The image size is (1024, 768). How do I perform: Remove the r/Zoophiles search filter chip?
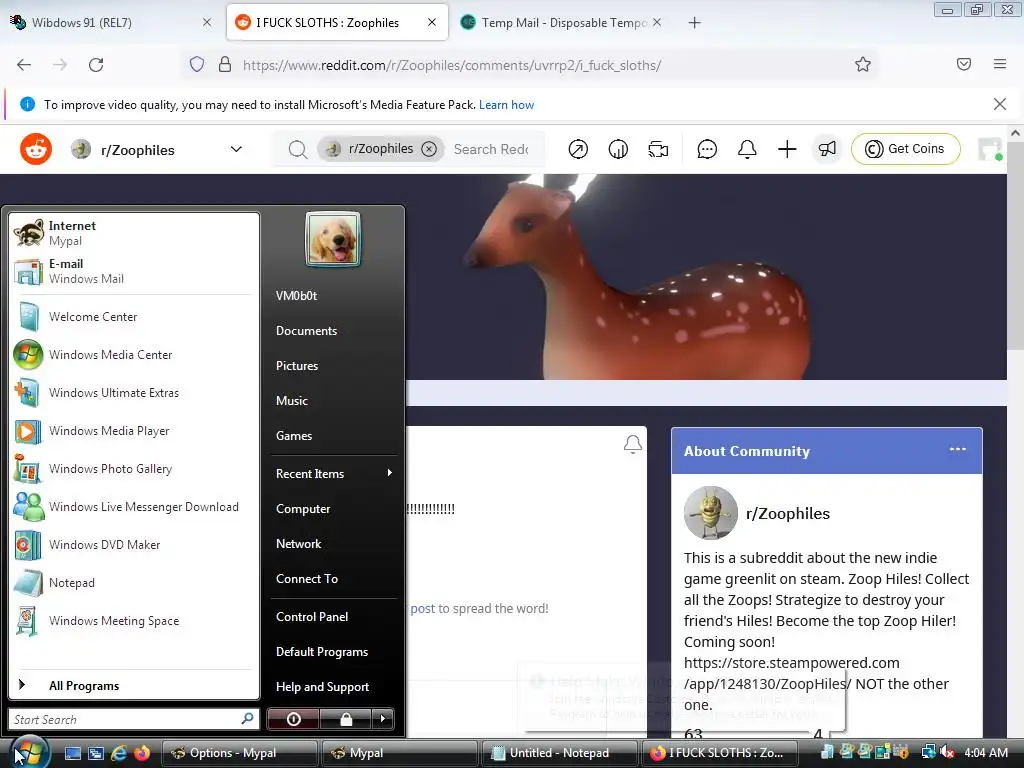[x=429, y=149]
